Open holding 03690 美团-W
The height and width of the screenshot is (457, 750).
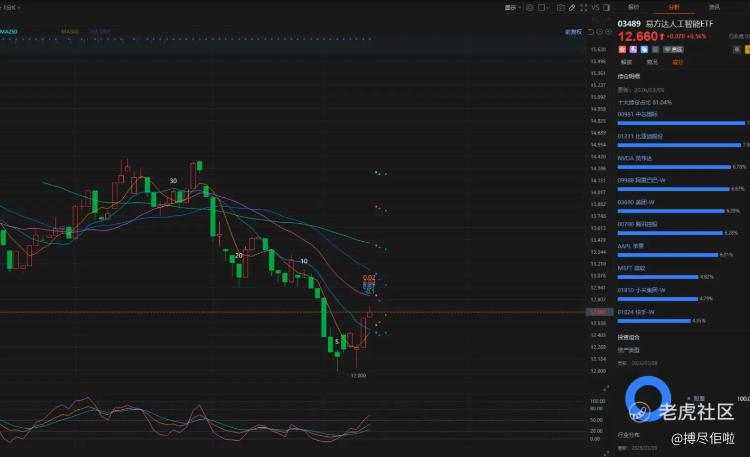pyautogui.click(x=636, y=202)
